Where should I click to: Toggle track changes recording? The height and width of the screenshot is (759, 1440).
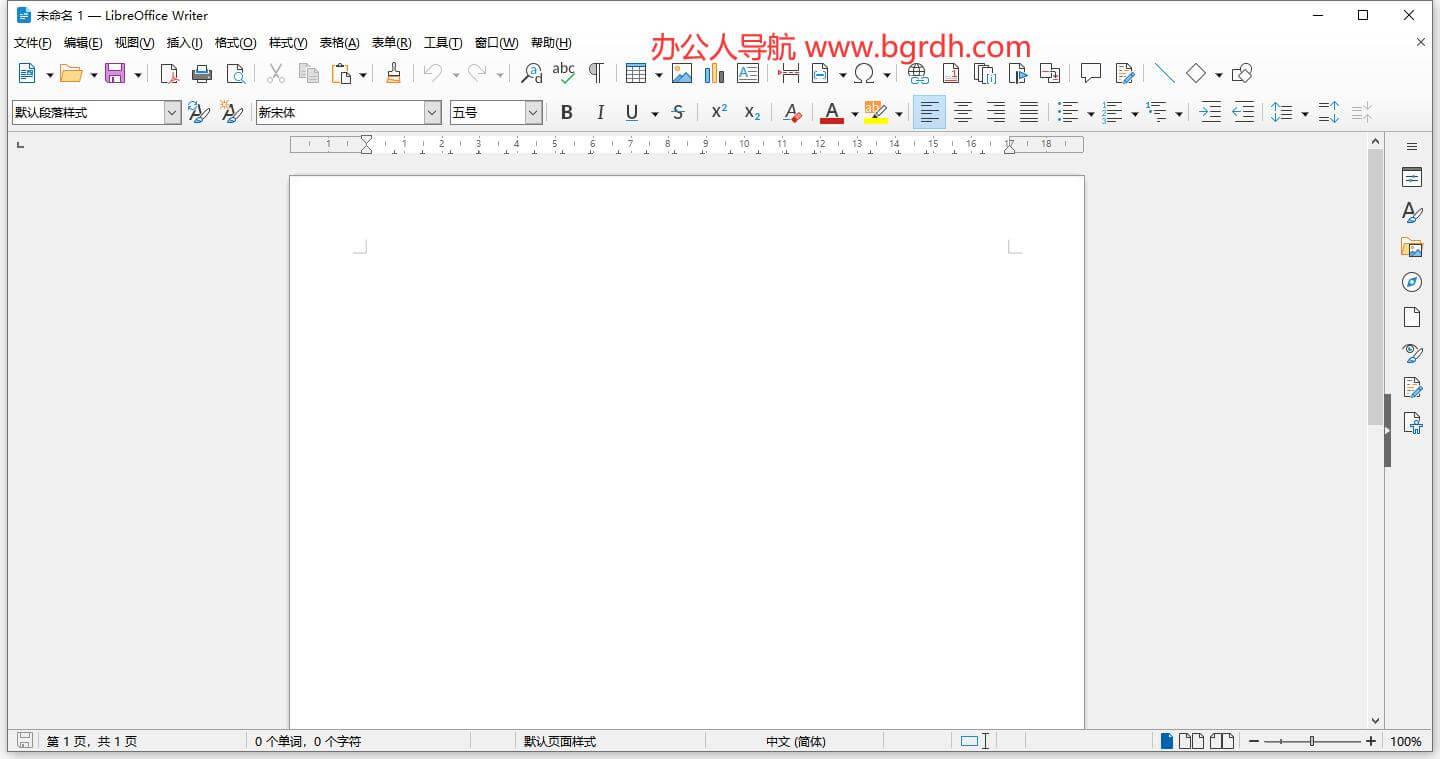1124,73
